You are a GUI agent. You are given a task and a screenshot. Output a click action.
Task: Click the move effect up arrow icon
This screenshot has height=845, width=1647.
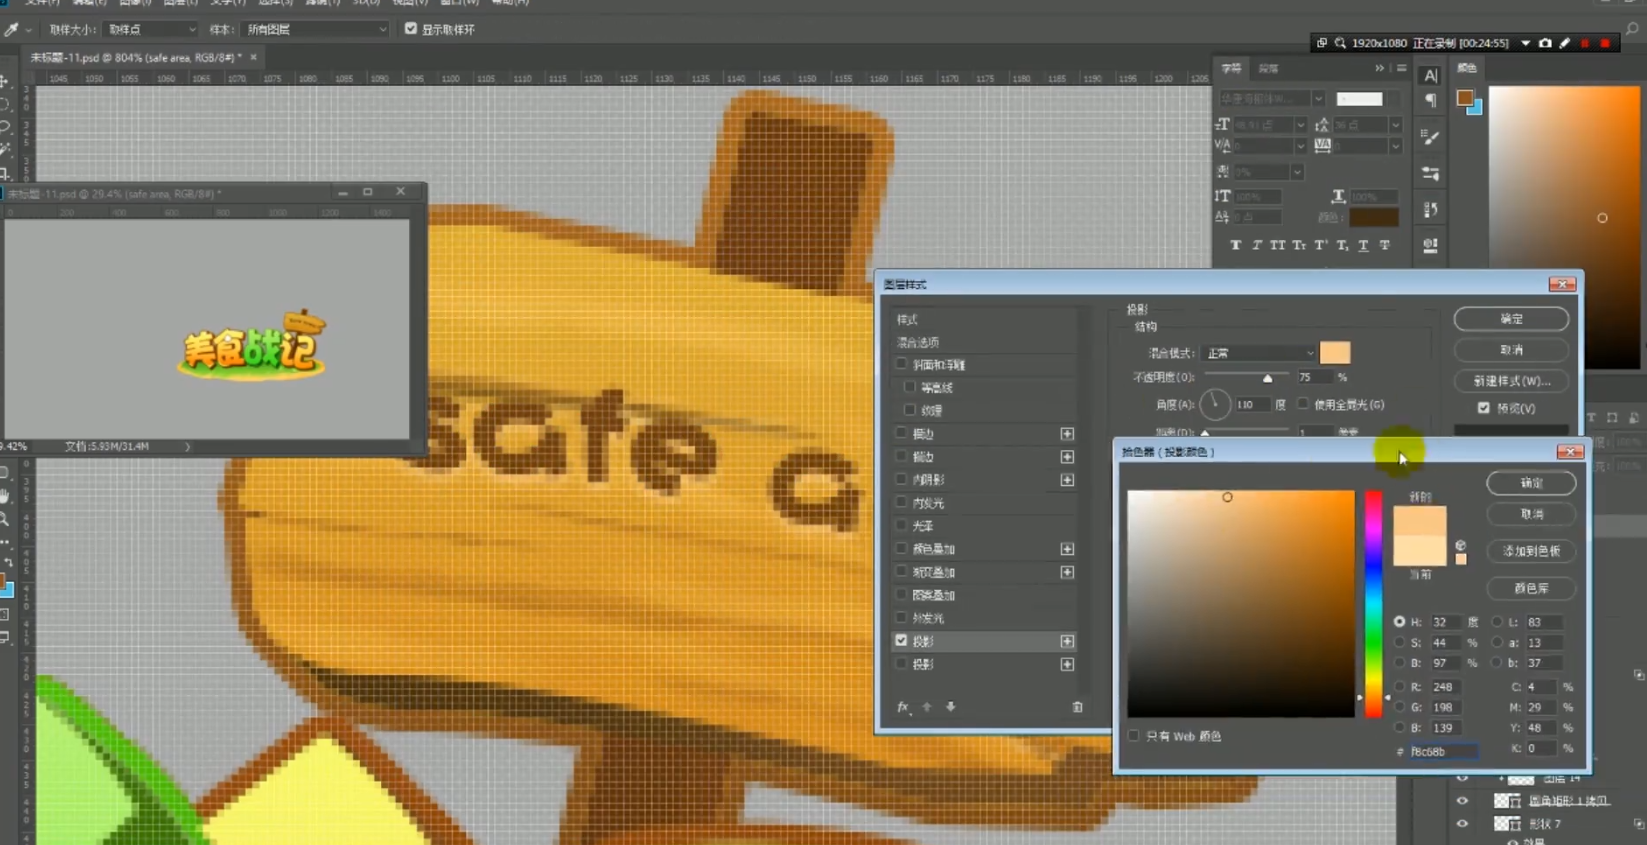pyautogui.click(x=927, y=707)
